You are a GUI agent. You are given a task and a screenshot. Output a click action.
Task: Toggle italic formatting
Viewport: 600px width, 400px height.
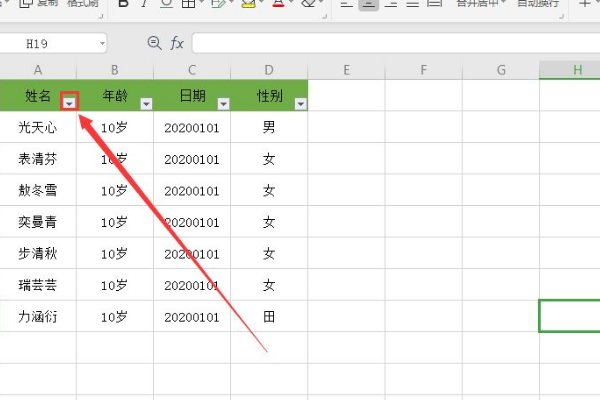click(x=144, y=3)
